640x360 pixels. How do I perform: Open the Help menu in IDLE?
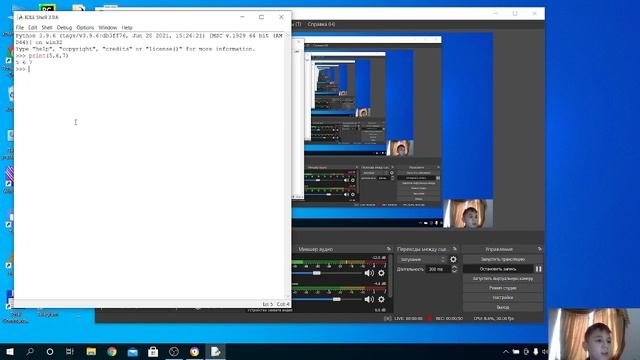[127, 27]
